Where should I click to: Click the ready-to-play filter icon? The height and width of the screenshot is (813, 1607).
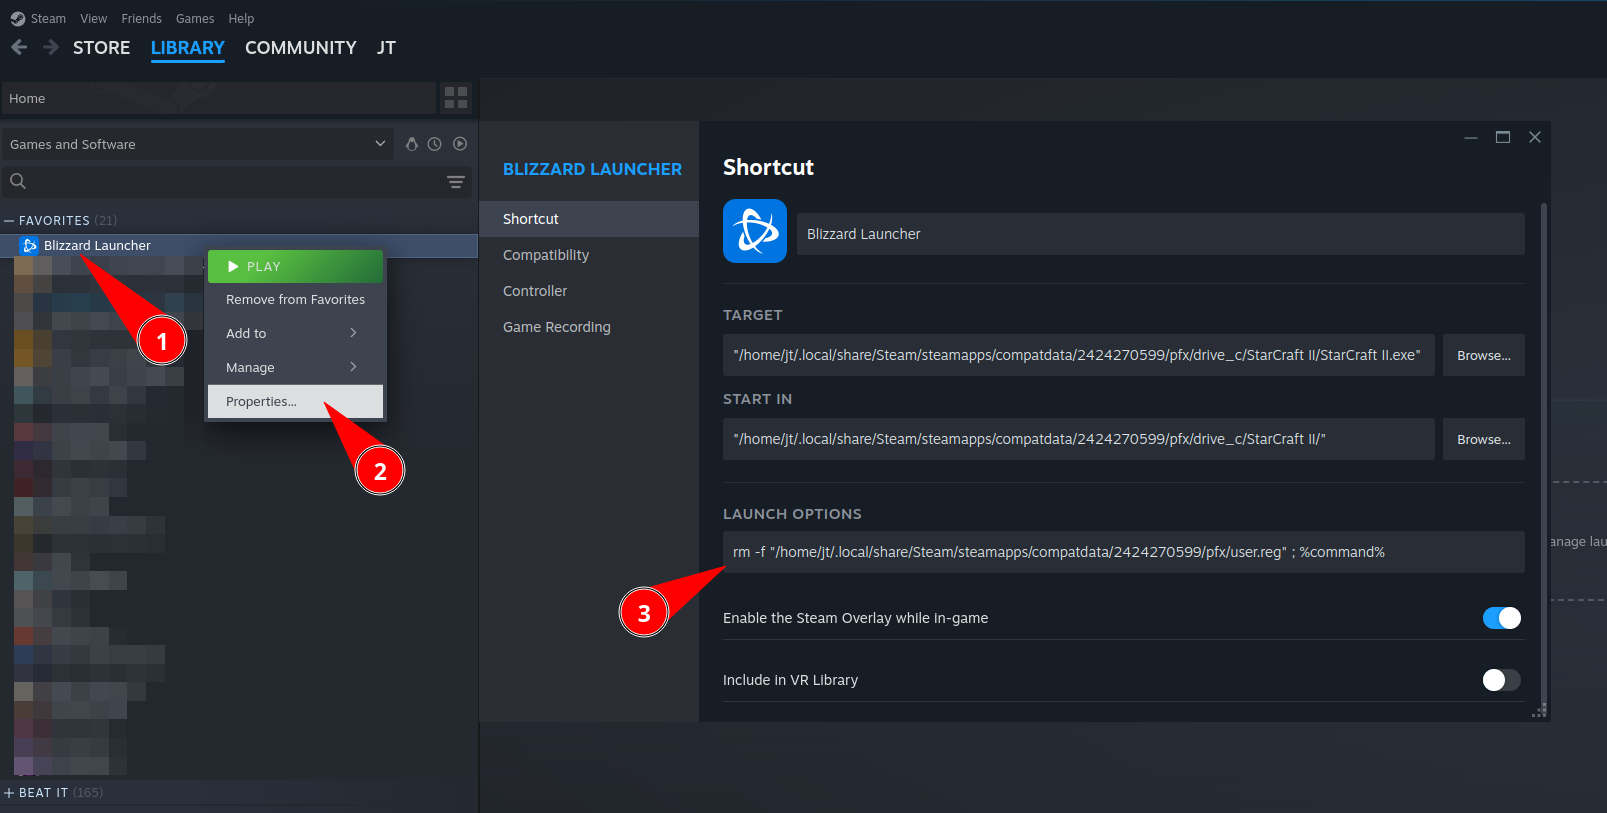coord(460,144)
